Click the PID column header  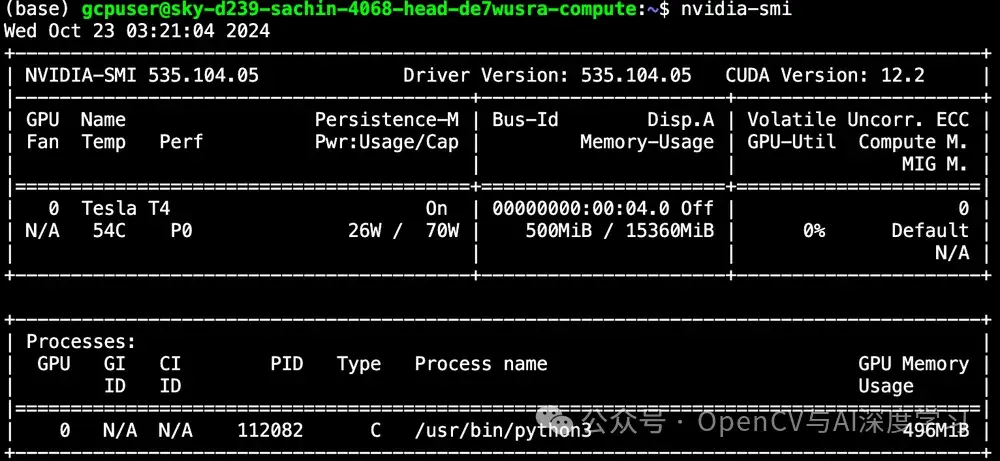tap(287, 364)
